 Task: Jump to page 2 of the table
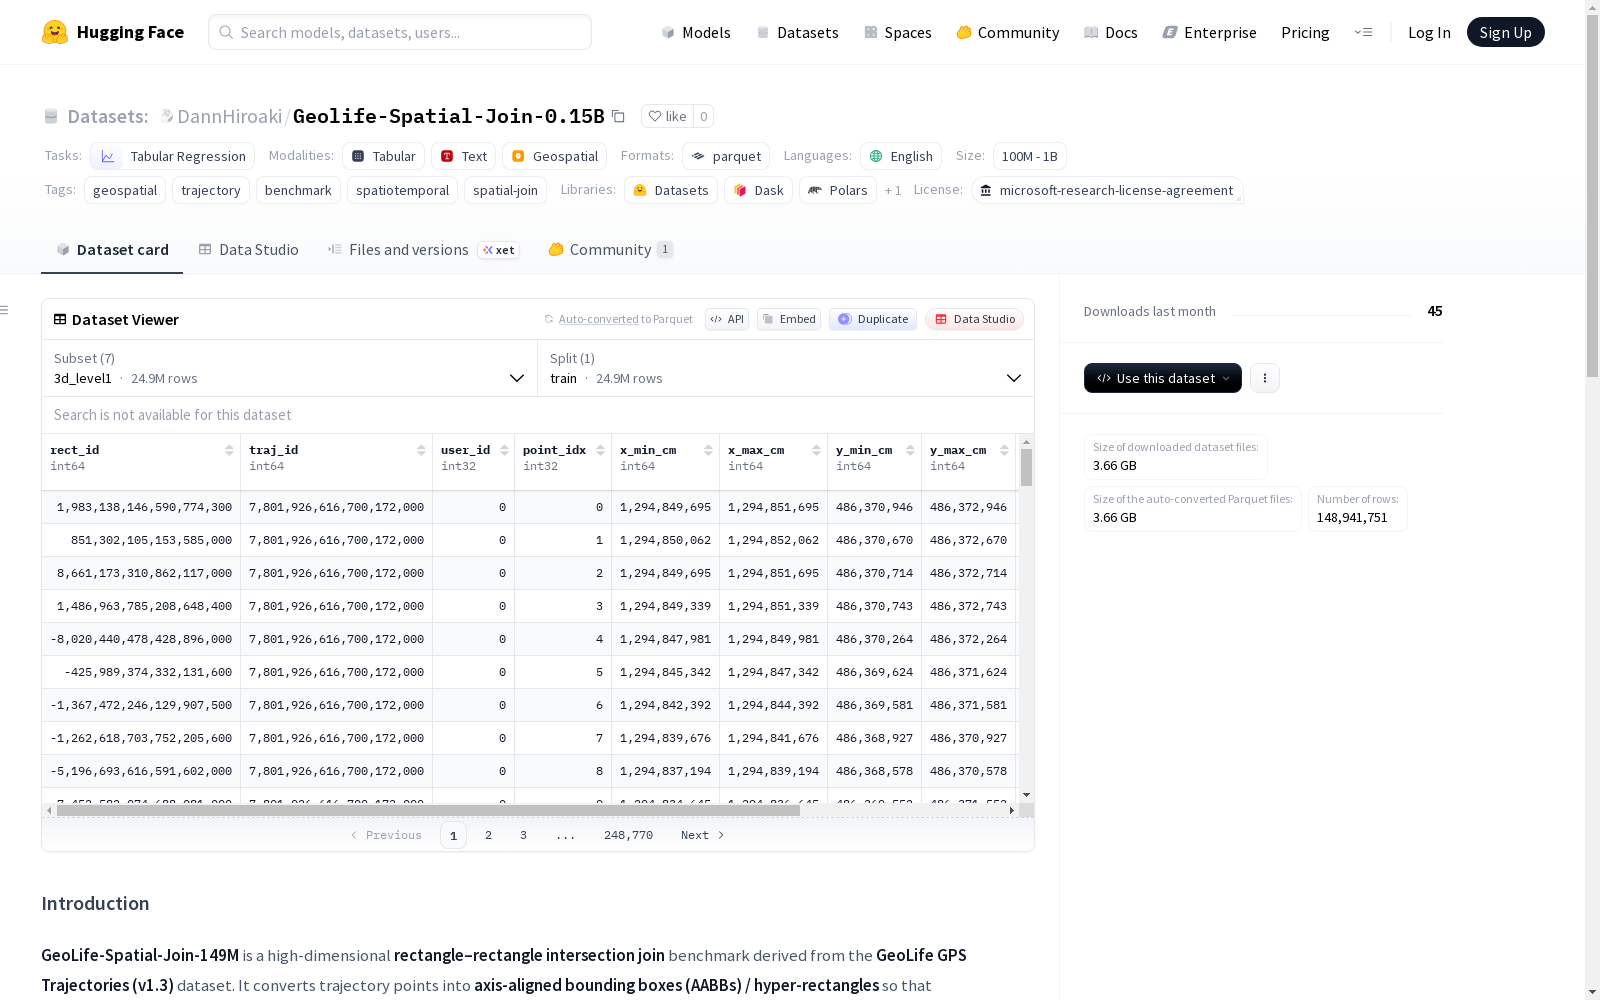[488, 835]
